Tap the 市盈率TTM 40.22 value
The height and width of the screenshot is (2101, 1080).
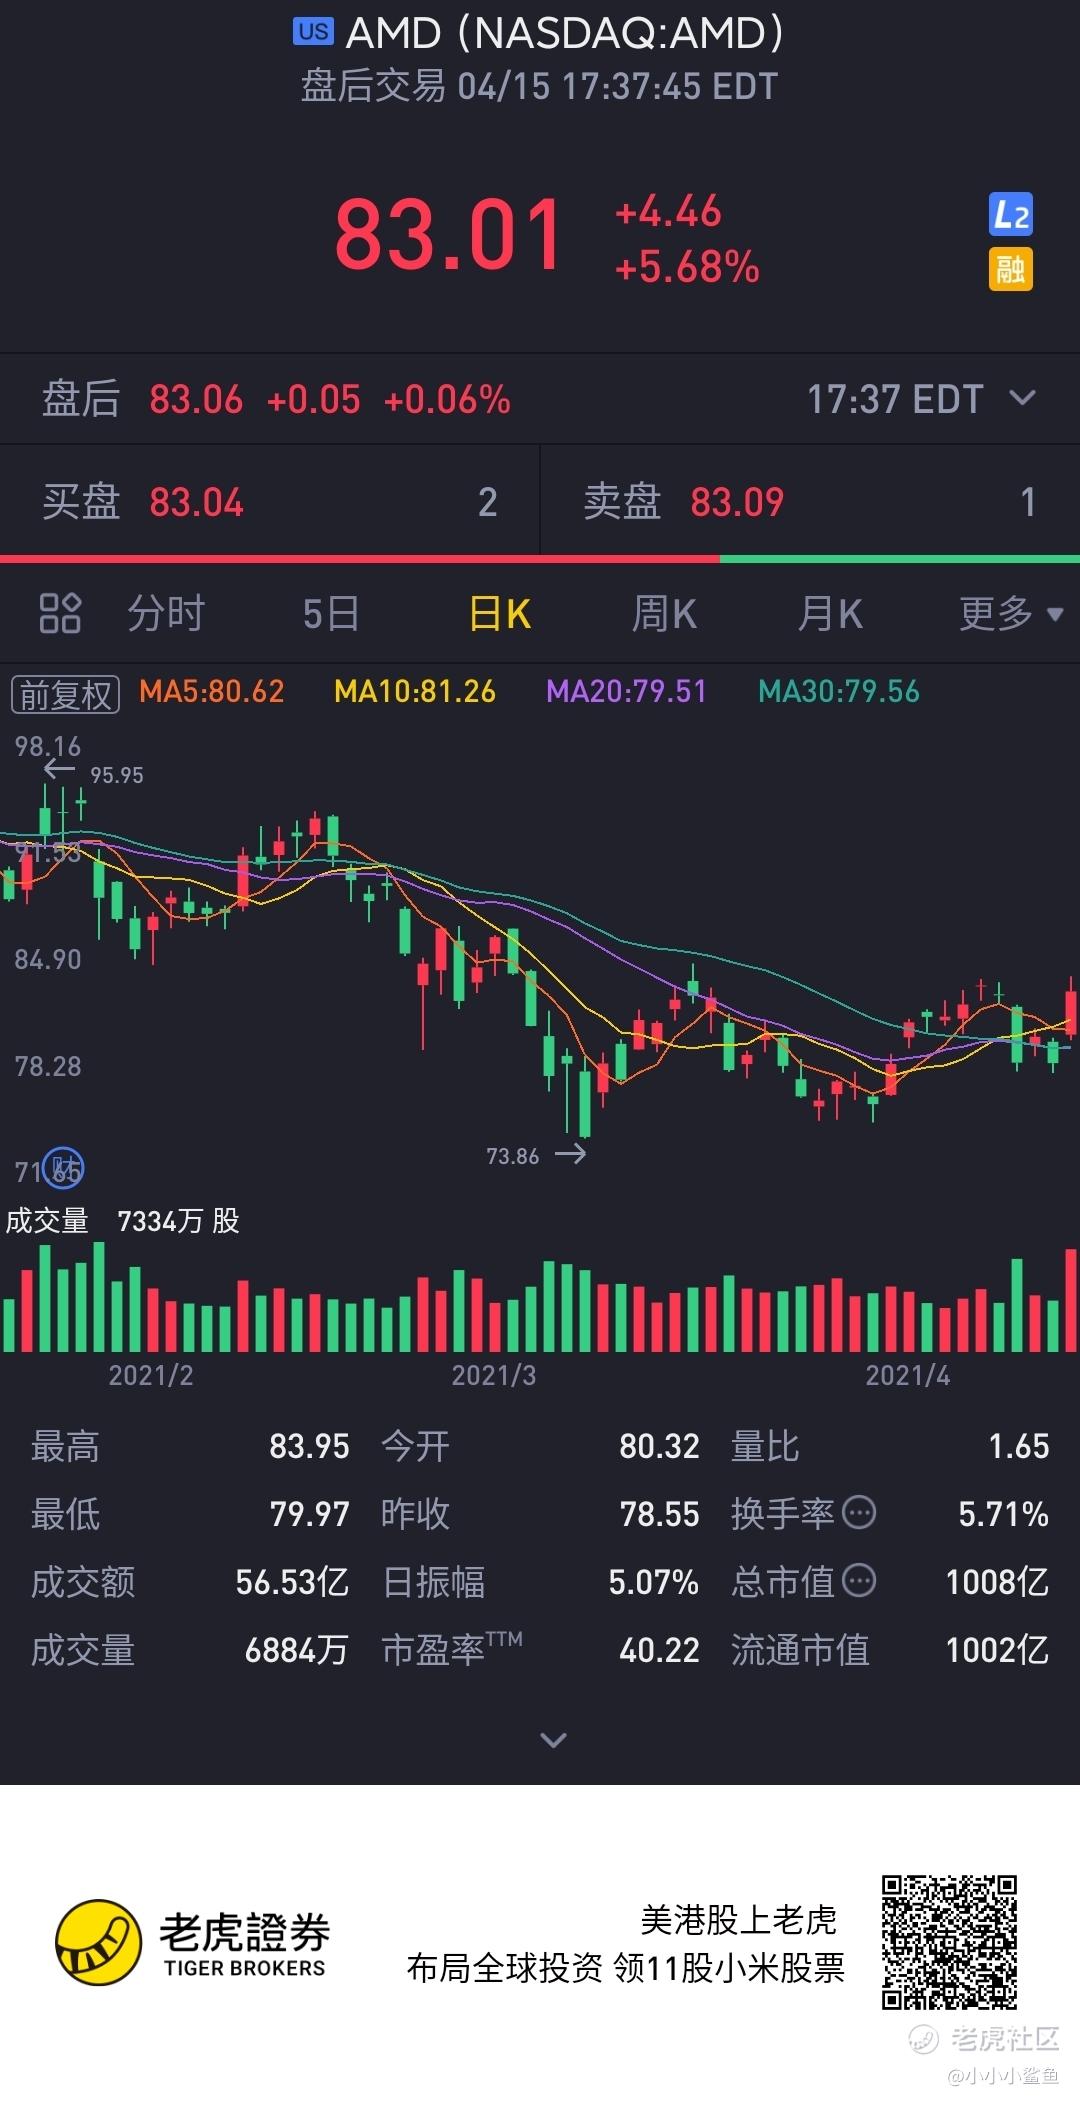pyautogui.click(x=659, y=1650)
